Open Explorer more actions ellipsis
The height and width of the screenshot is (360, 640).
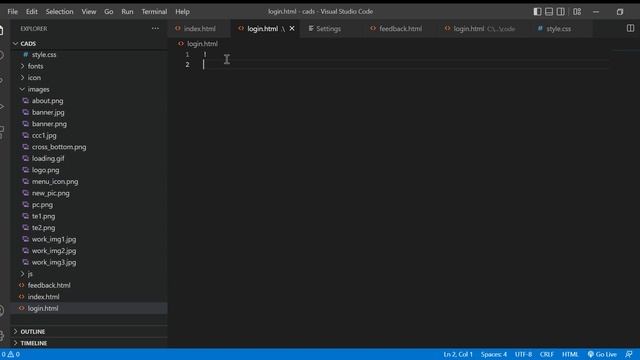155,29
